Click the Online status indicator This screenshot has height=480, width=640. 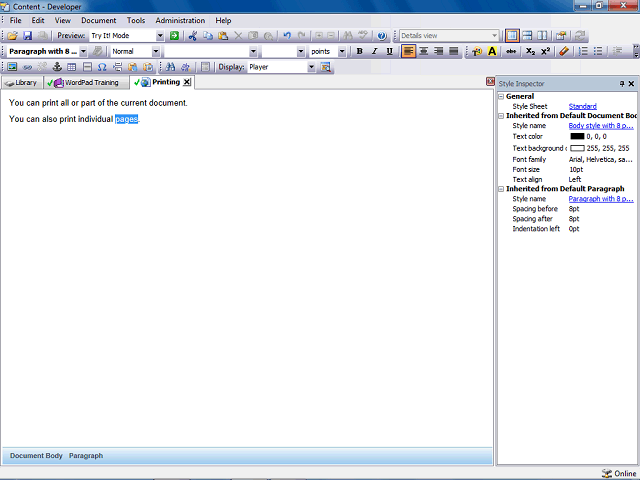point(619,473)
